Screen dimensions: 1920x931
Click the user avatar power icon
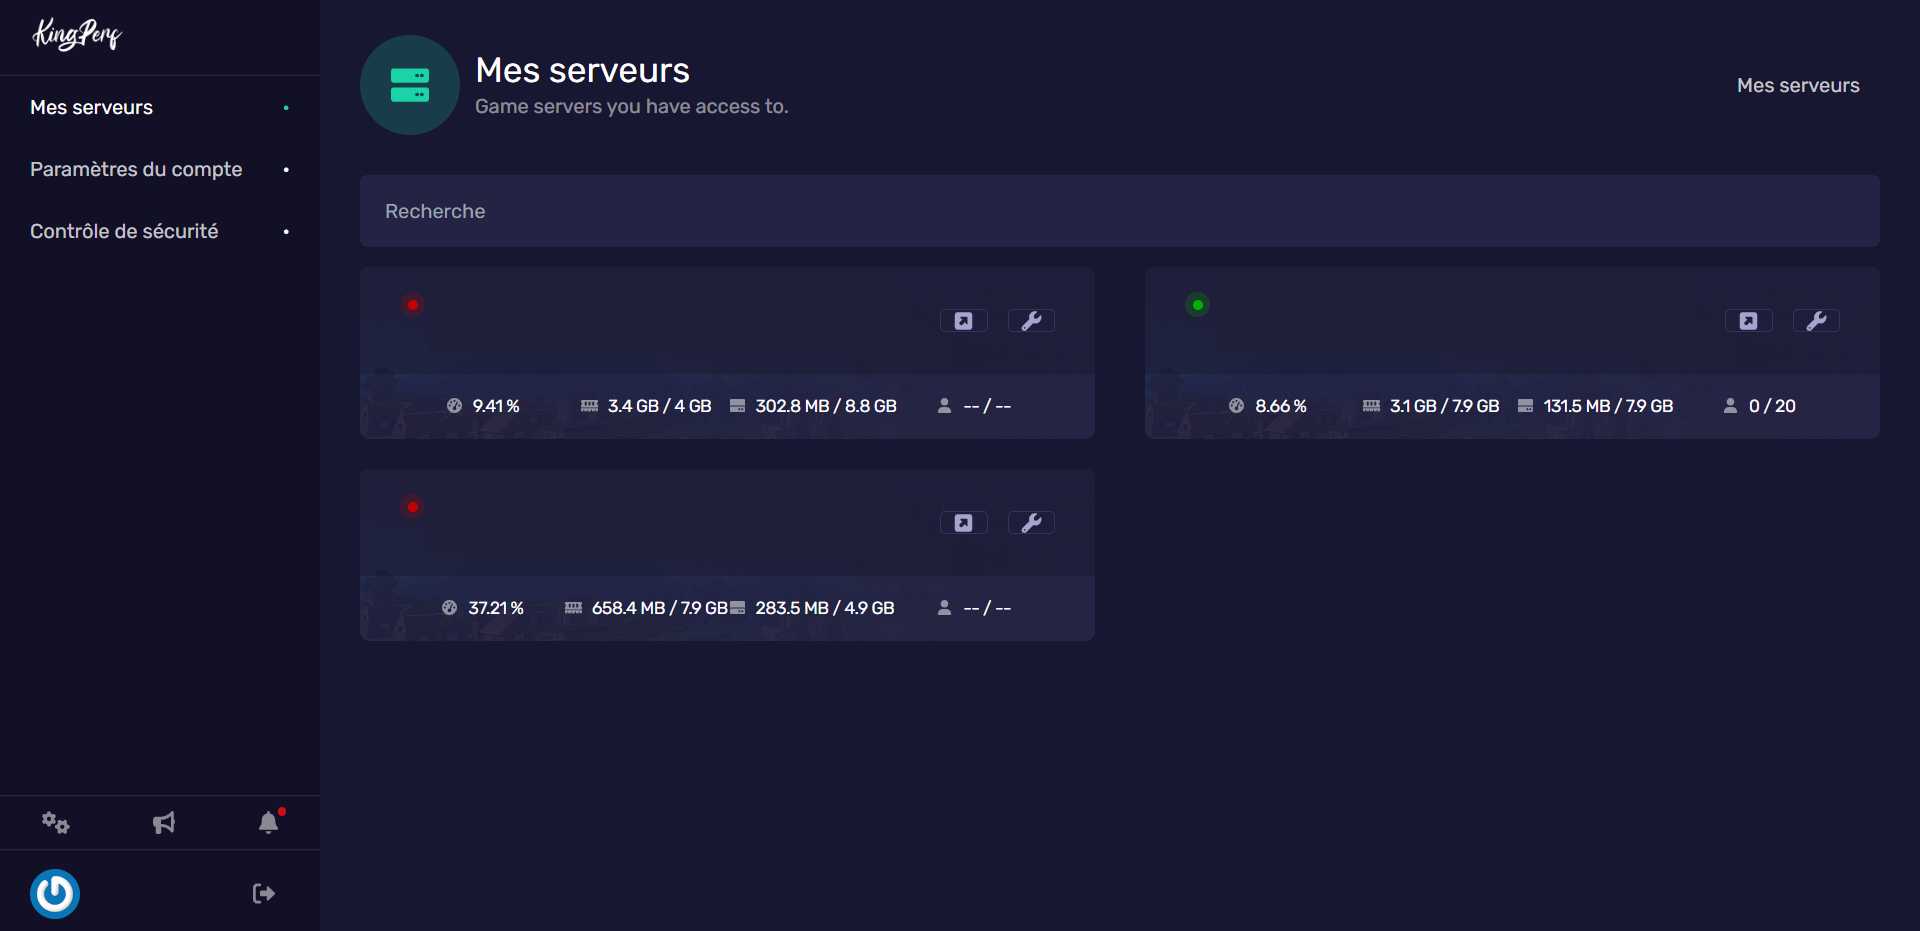55,894
